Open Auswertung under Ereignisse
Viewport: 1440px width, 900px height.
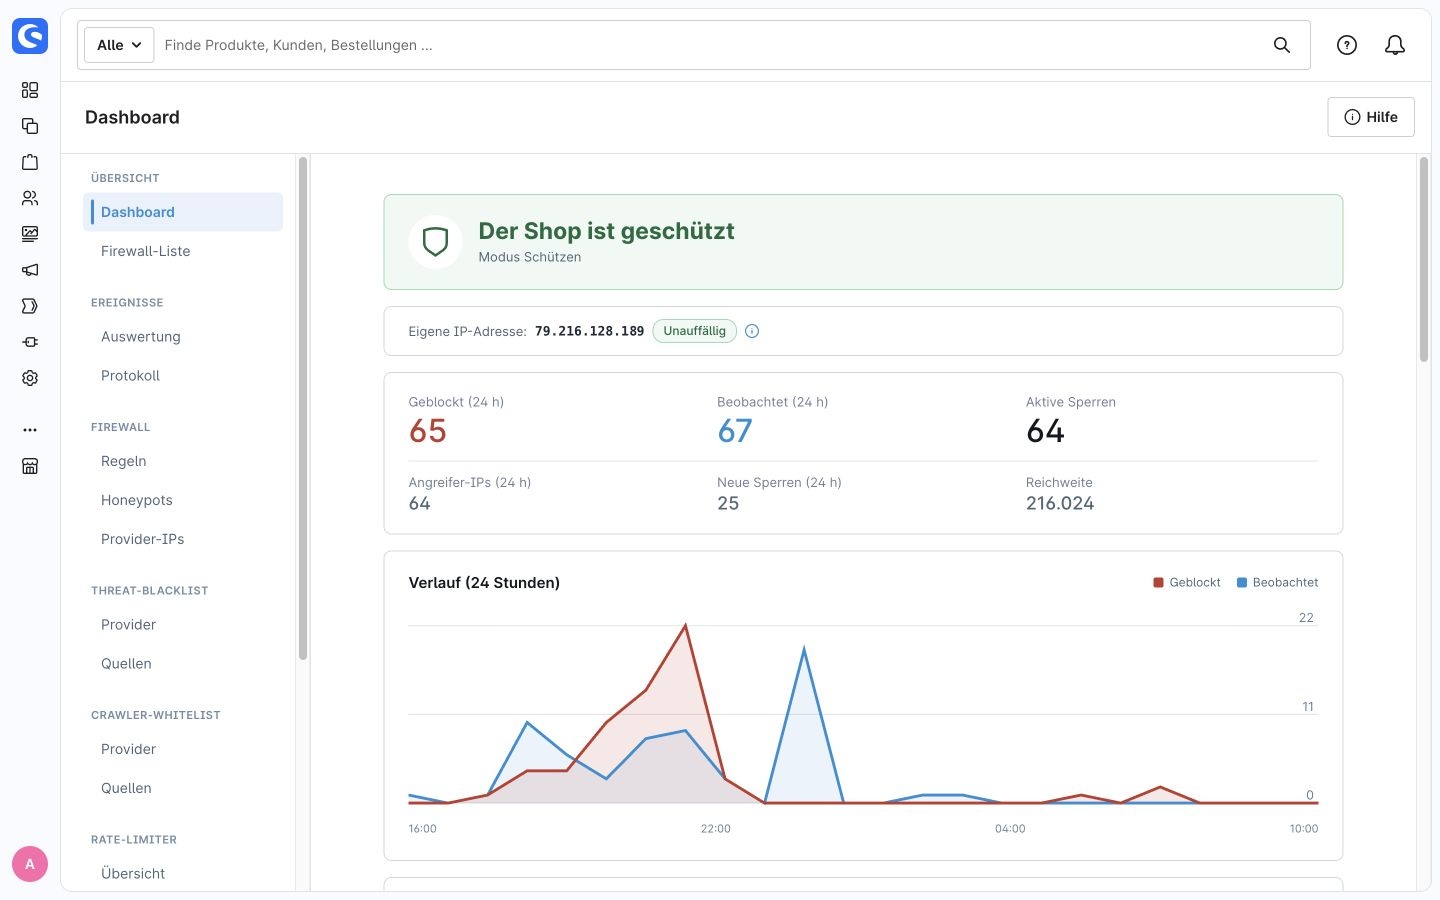pyautogui.click(x=183, y=337)
